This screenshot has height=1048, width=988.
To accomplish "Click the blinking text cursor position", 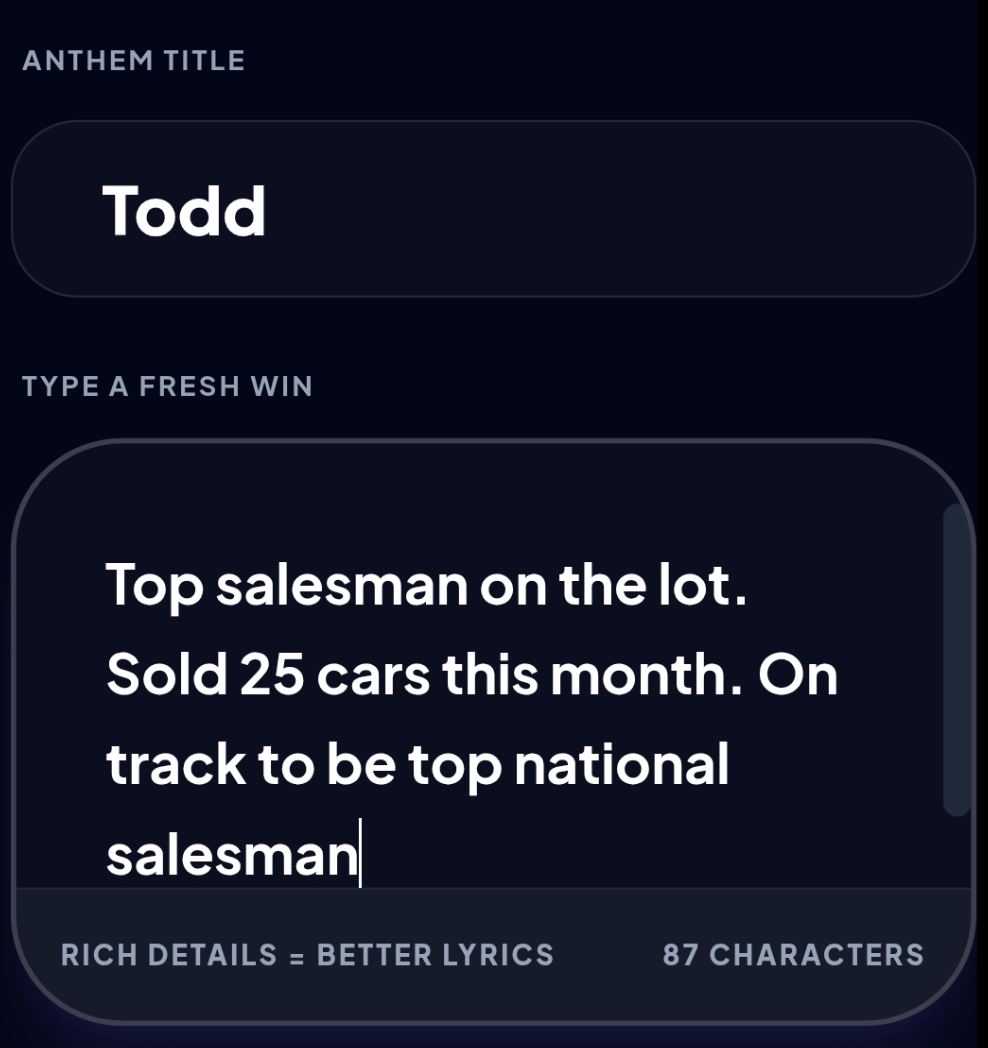I will [362, 855].
